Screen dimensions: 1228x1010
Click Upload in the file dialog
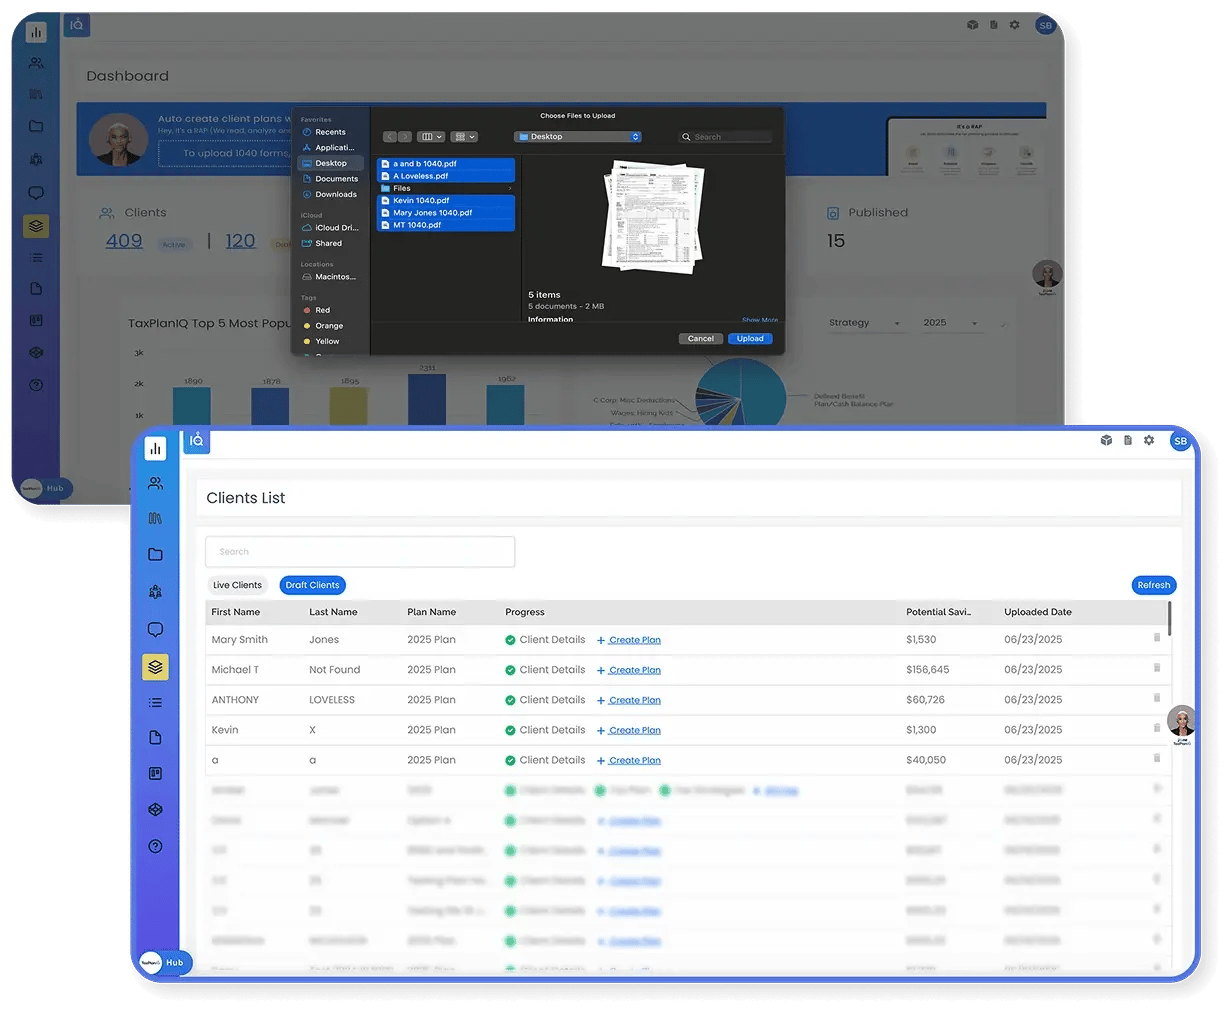pyautogui.click(x=750, y=338)
